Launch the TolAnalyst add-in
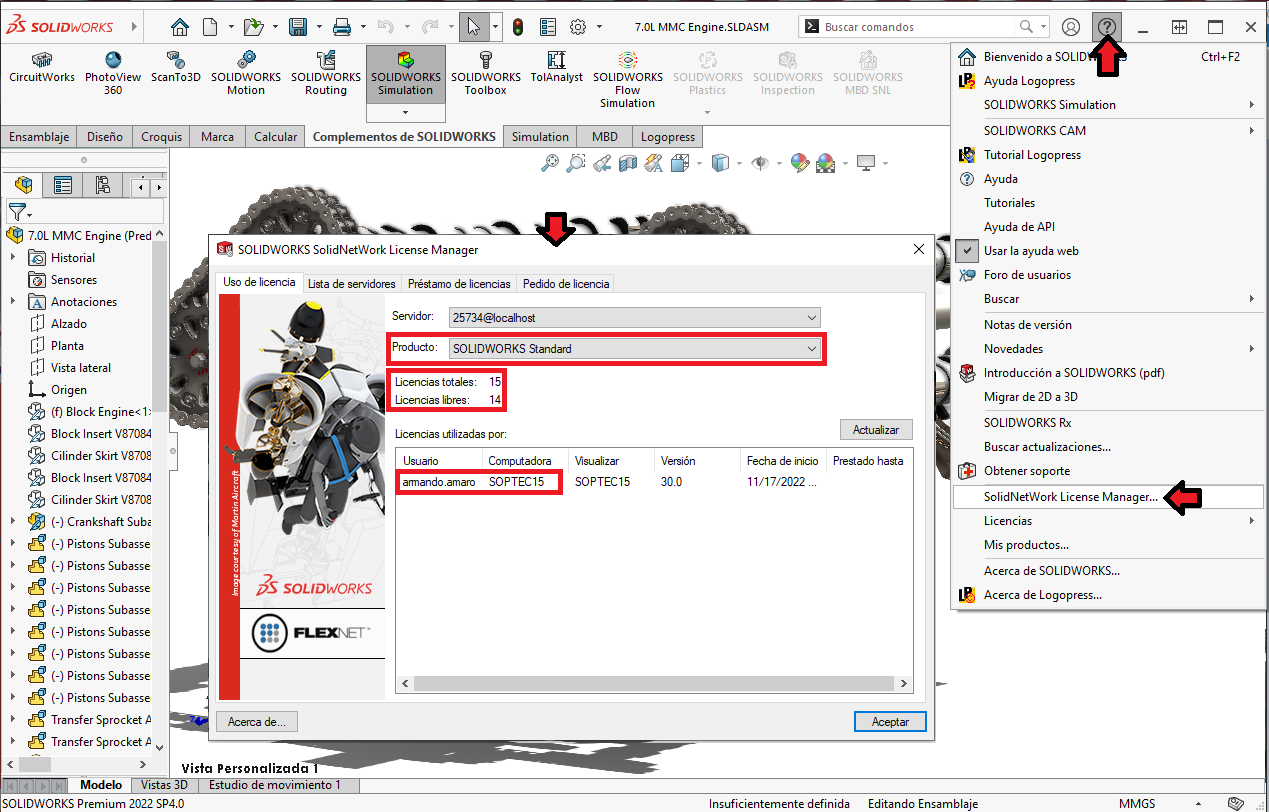Screen dimensions: 1269x812 click(557, 68)
